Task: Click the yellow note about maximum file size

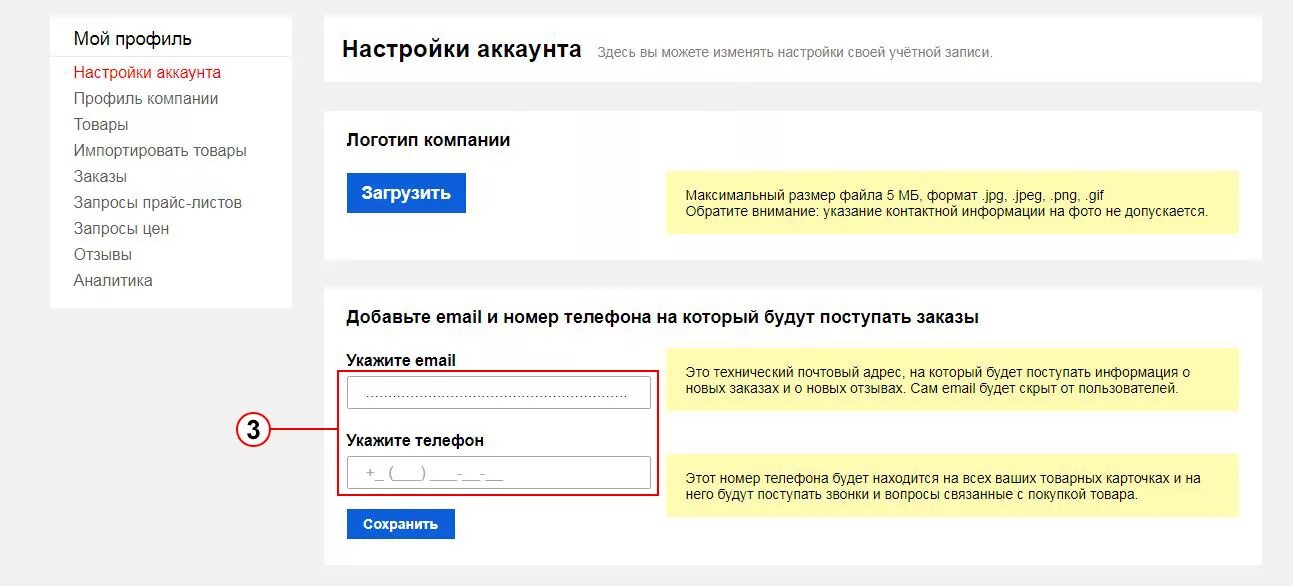Action: (x=952, y=203)
